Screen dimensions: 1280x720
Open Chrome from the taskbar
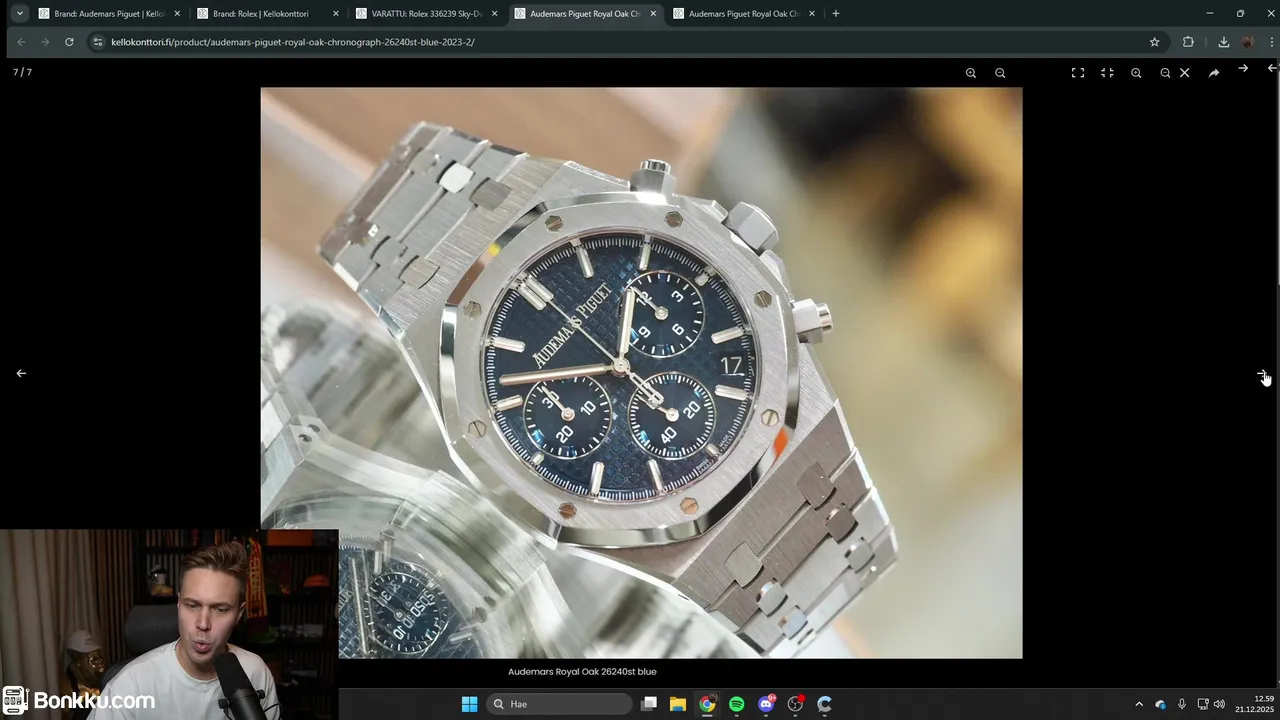coord(707,704)
